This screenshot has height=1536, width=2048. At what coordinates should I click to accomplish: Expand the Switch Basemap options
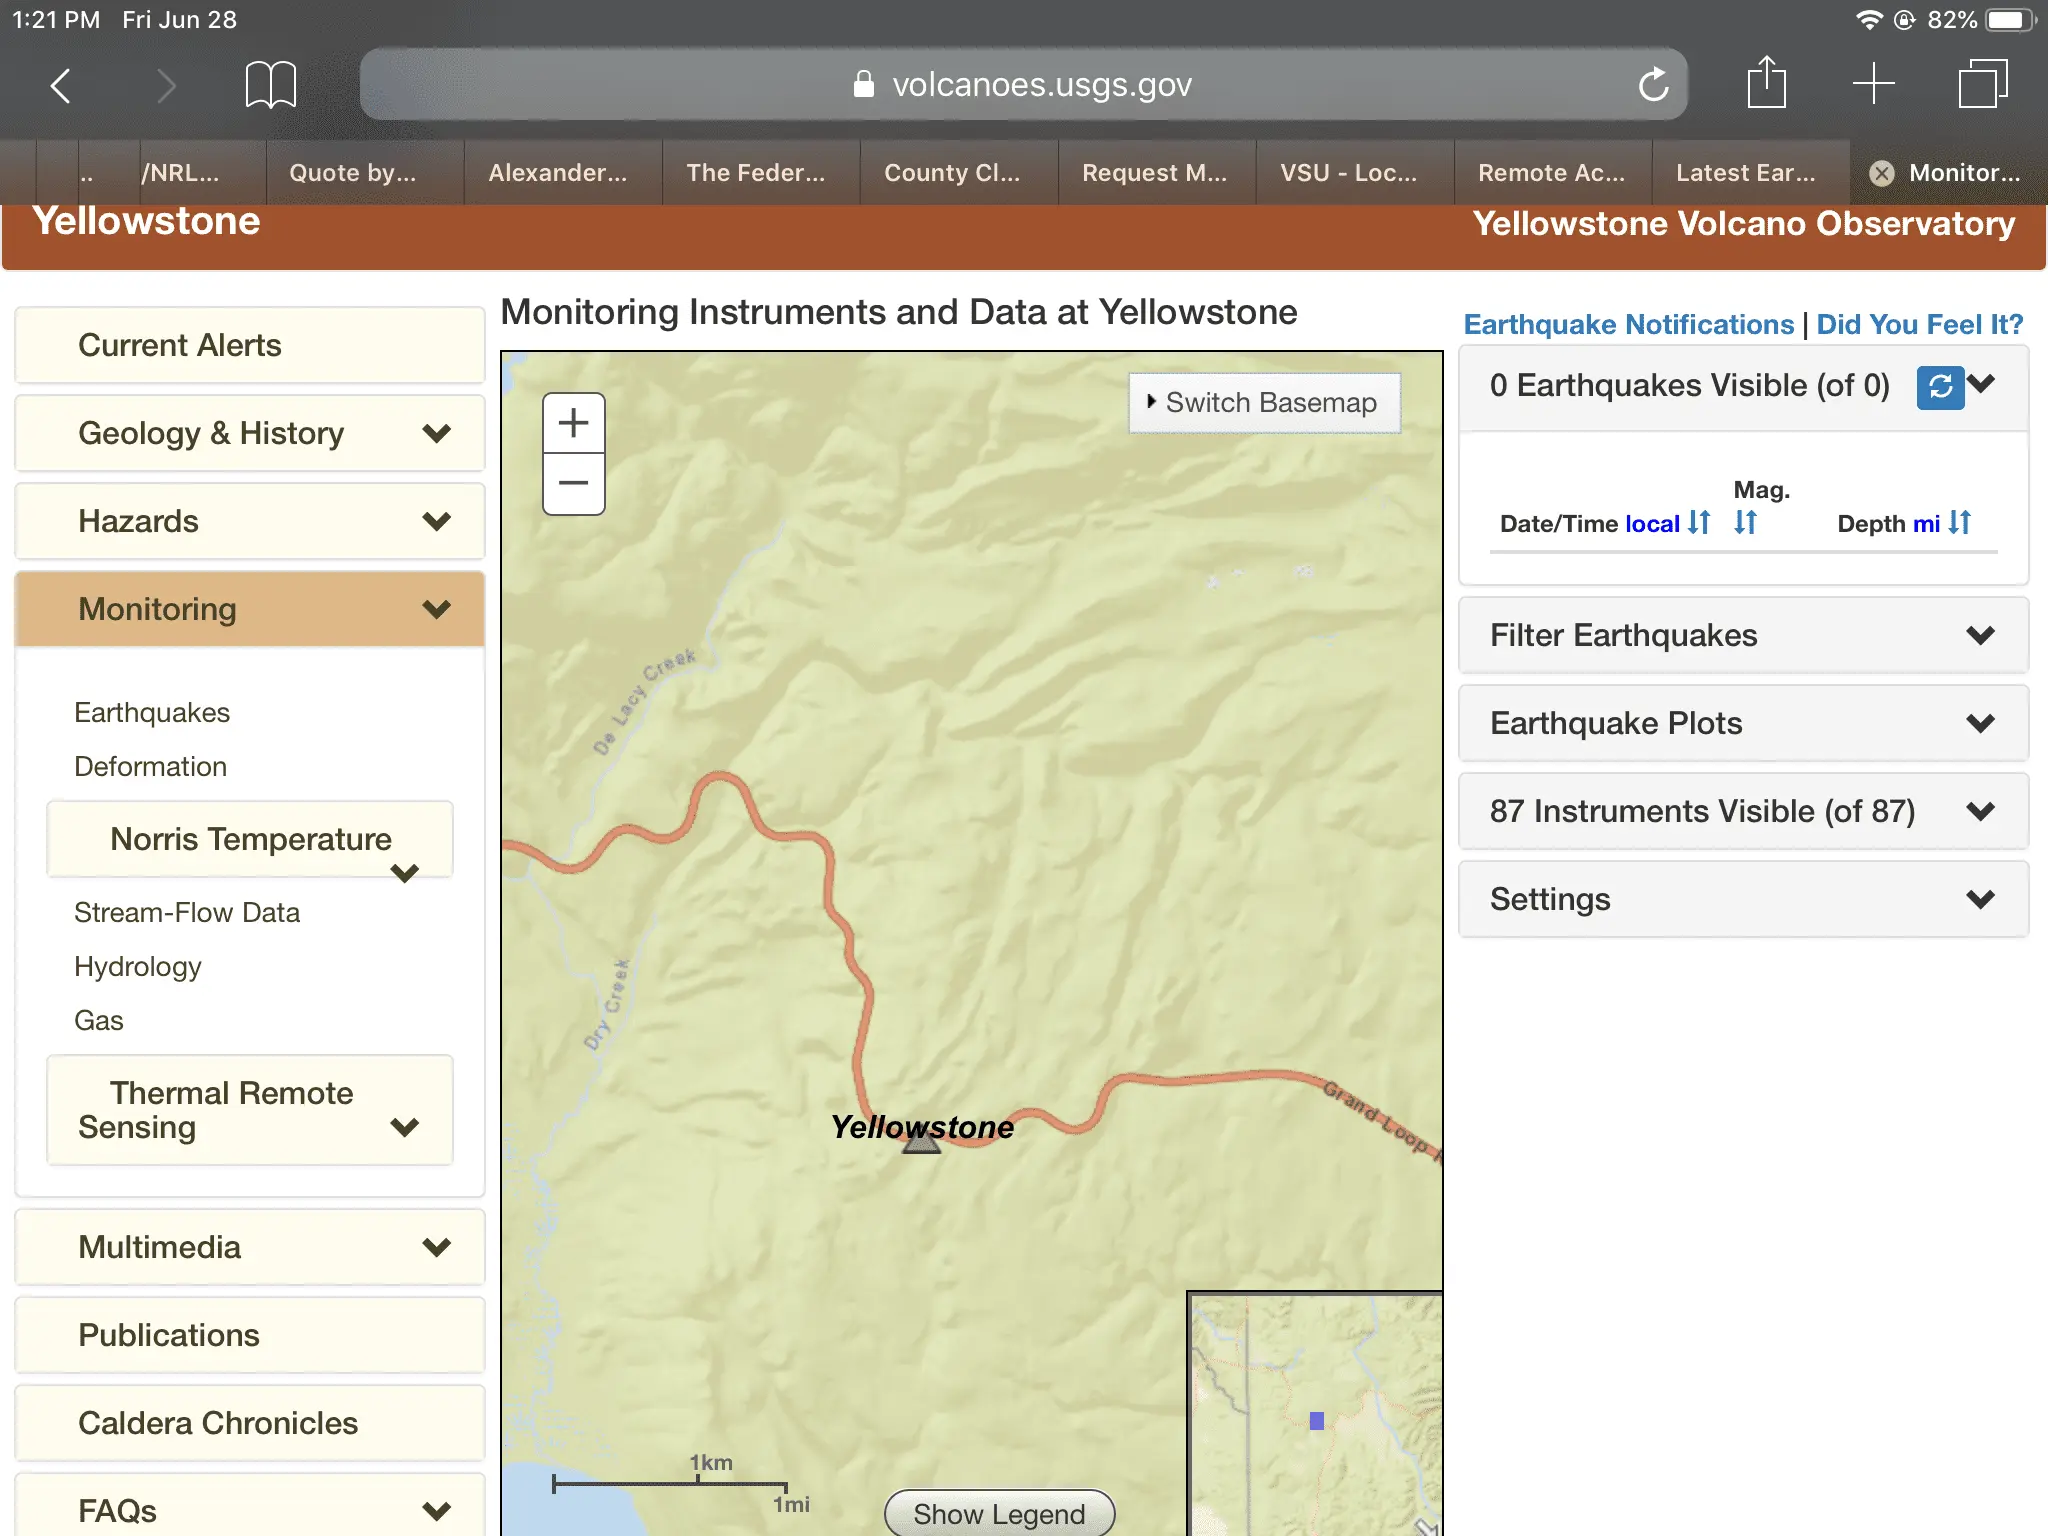(x=1263, y=403)
